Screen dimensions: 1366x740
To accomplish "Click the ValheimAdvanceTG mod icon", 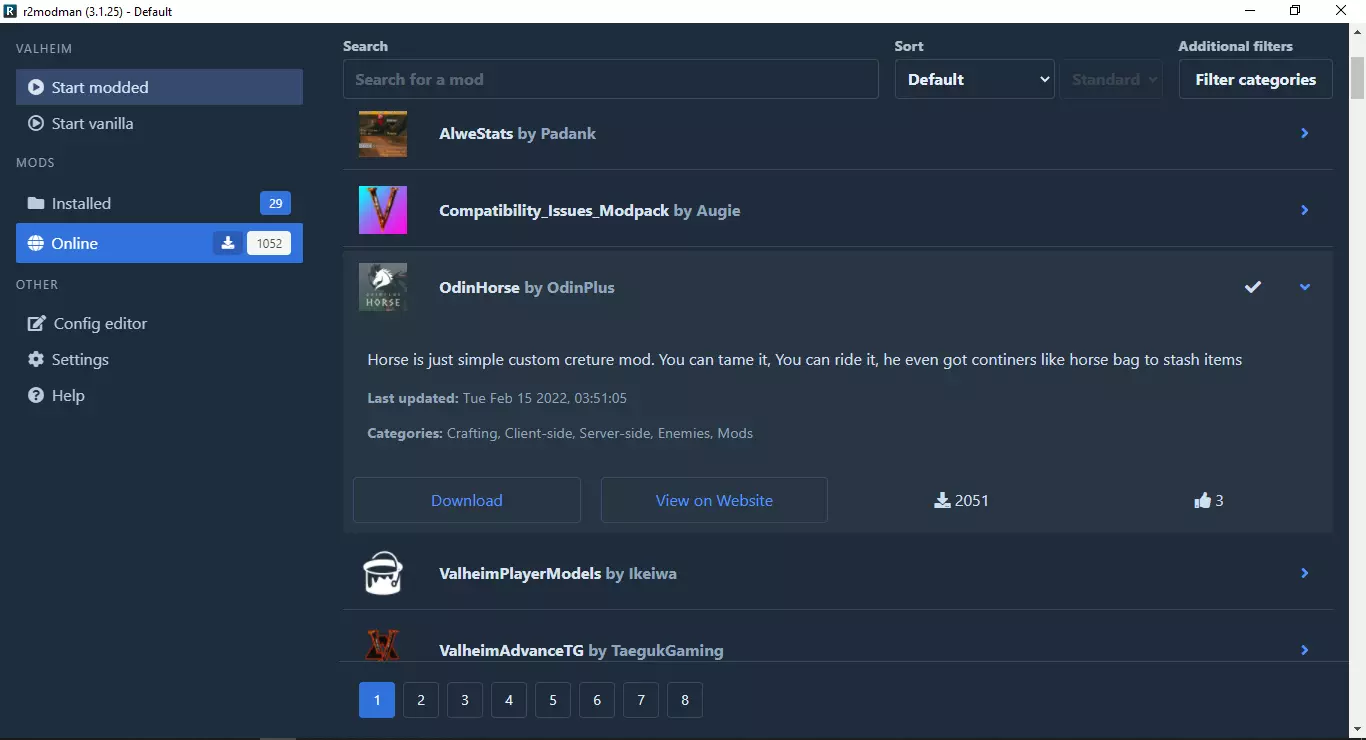I will point(383,645).
